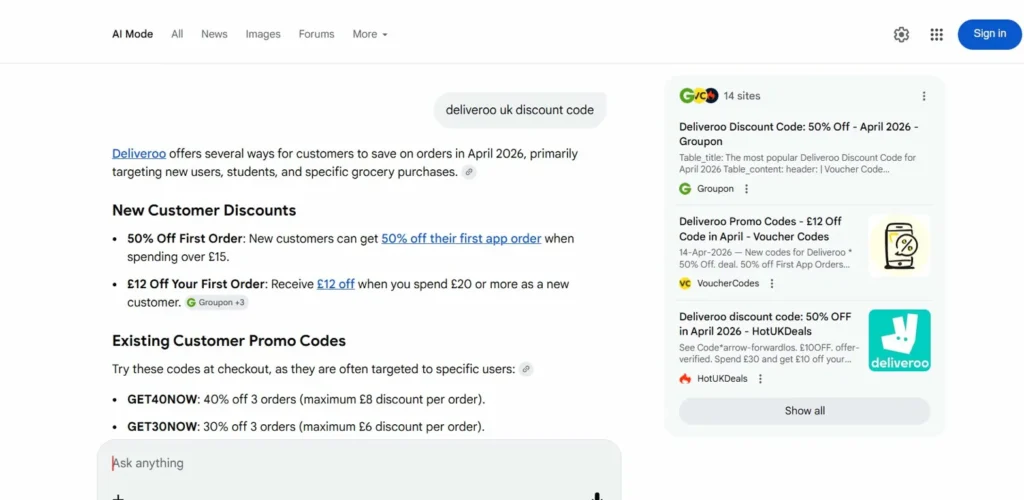This screenshot has width=1024, height=500.
Task: Expand the More dropdown menu
Action: pyautogui.click(x=369, y=34)
